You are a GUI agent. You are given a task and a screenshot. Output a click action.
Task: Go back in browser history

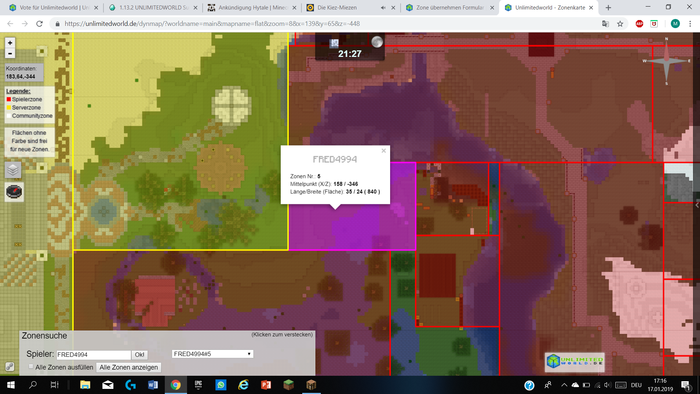click(x=10, y=24)
